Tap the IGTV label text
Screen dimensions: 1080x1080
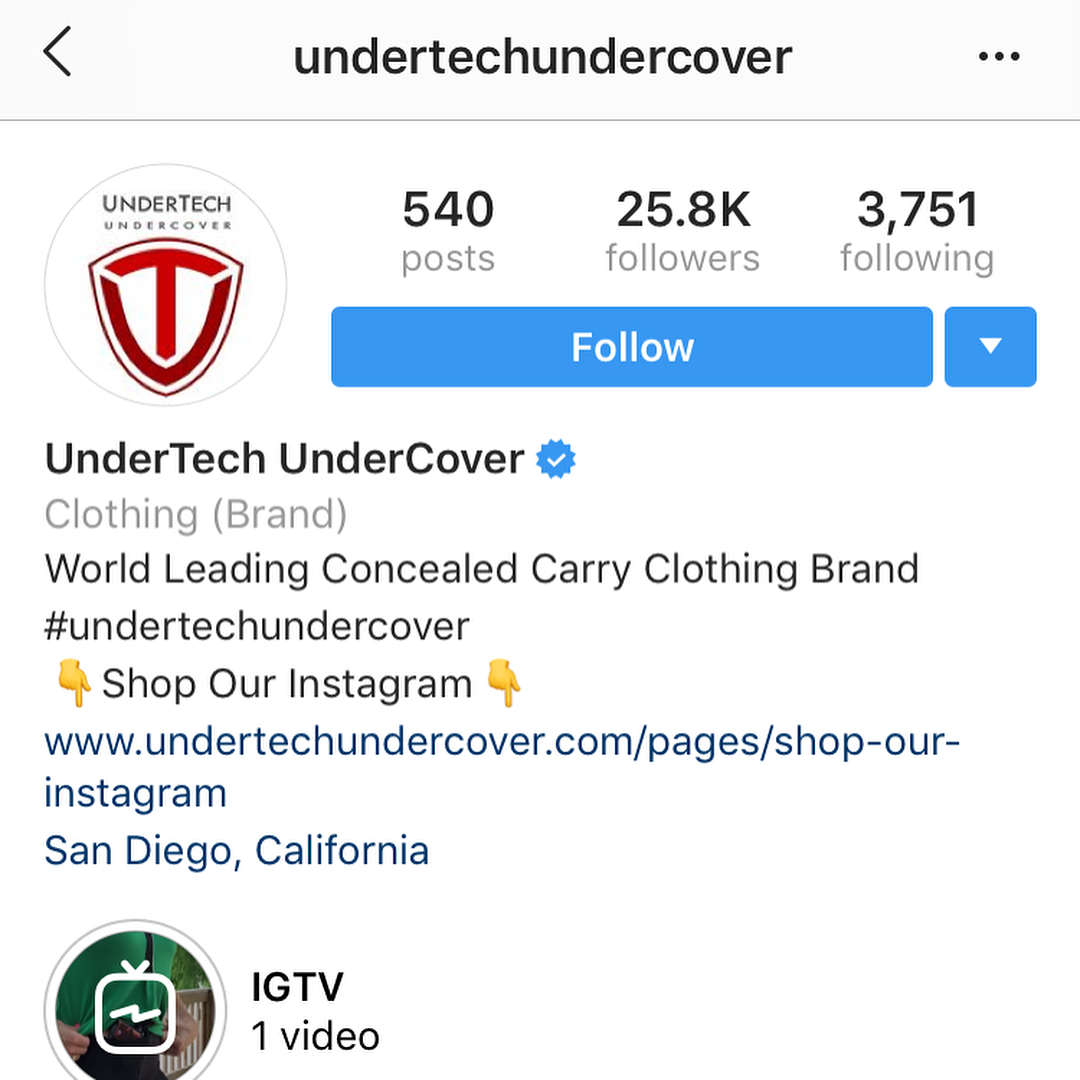(298, 986)
